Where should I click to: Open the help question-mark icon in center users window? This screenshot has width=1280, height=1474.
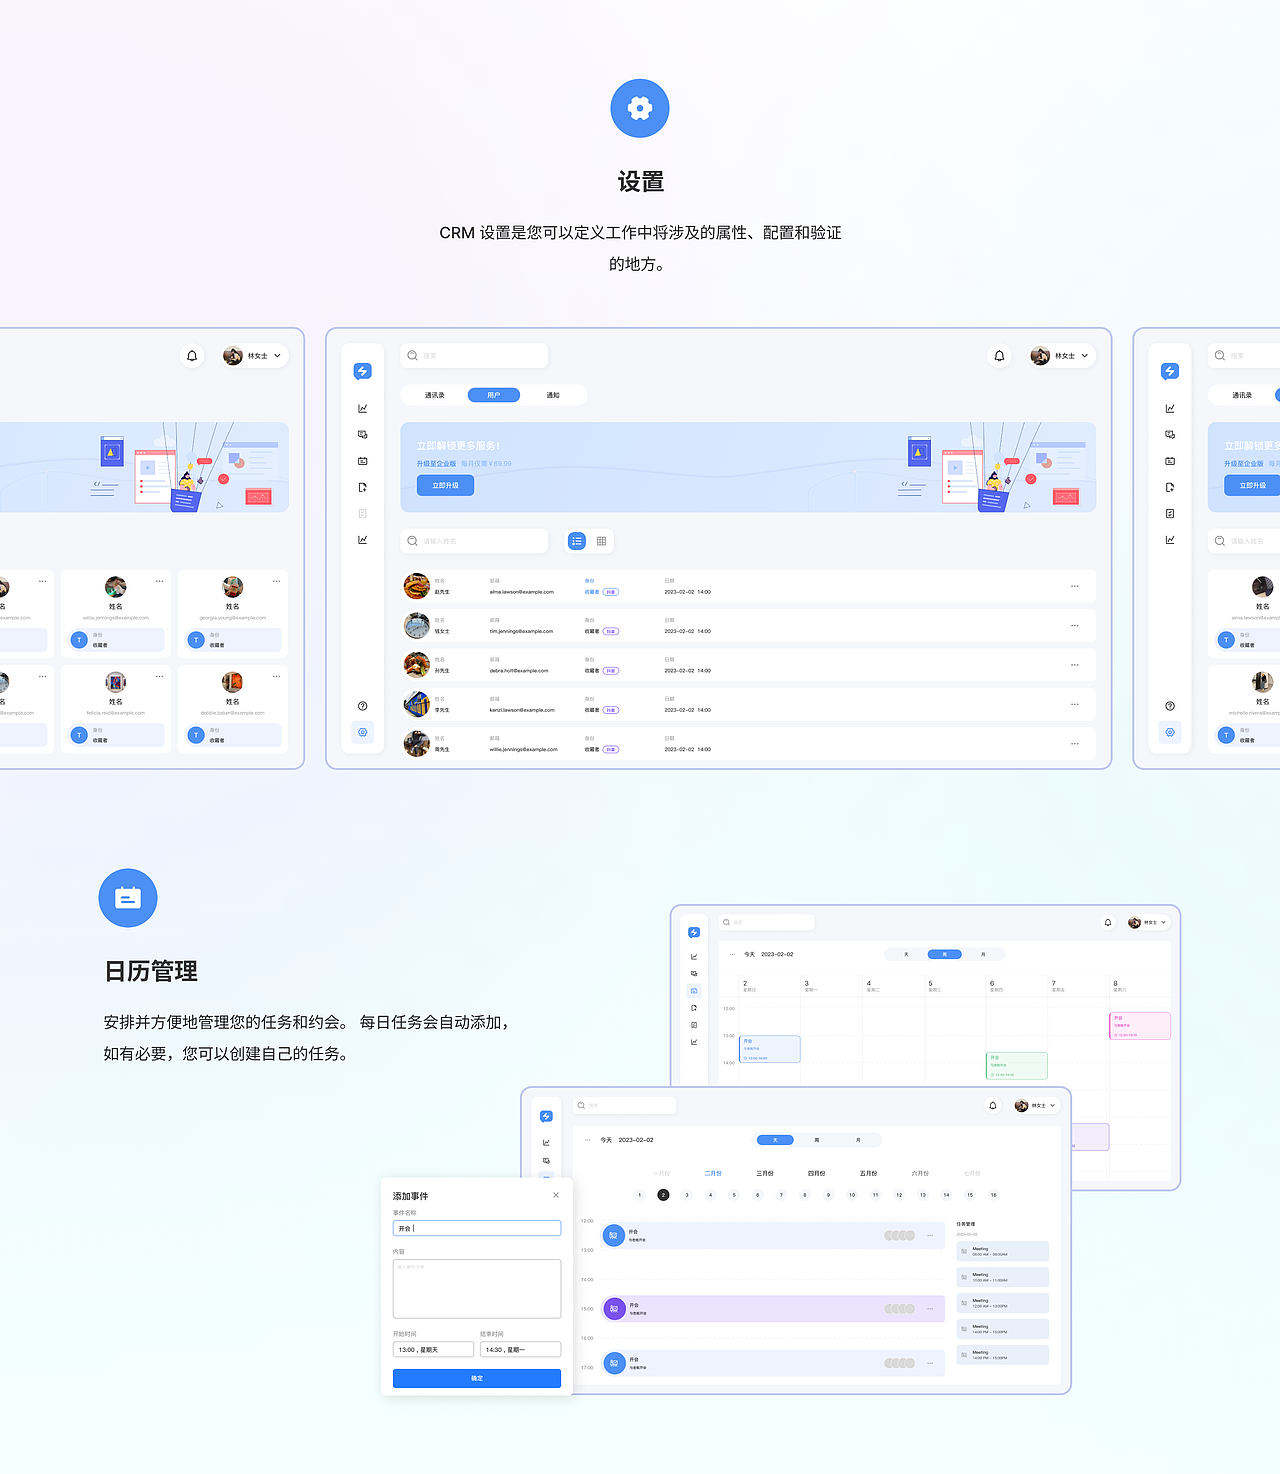[x=363, y=706]
